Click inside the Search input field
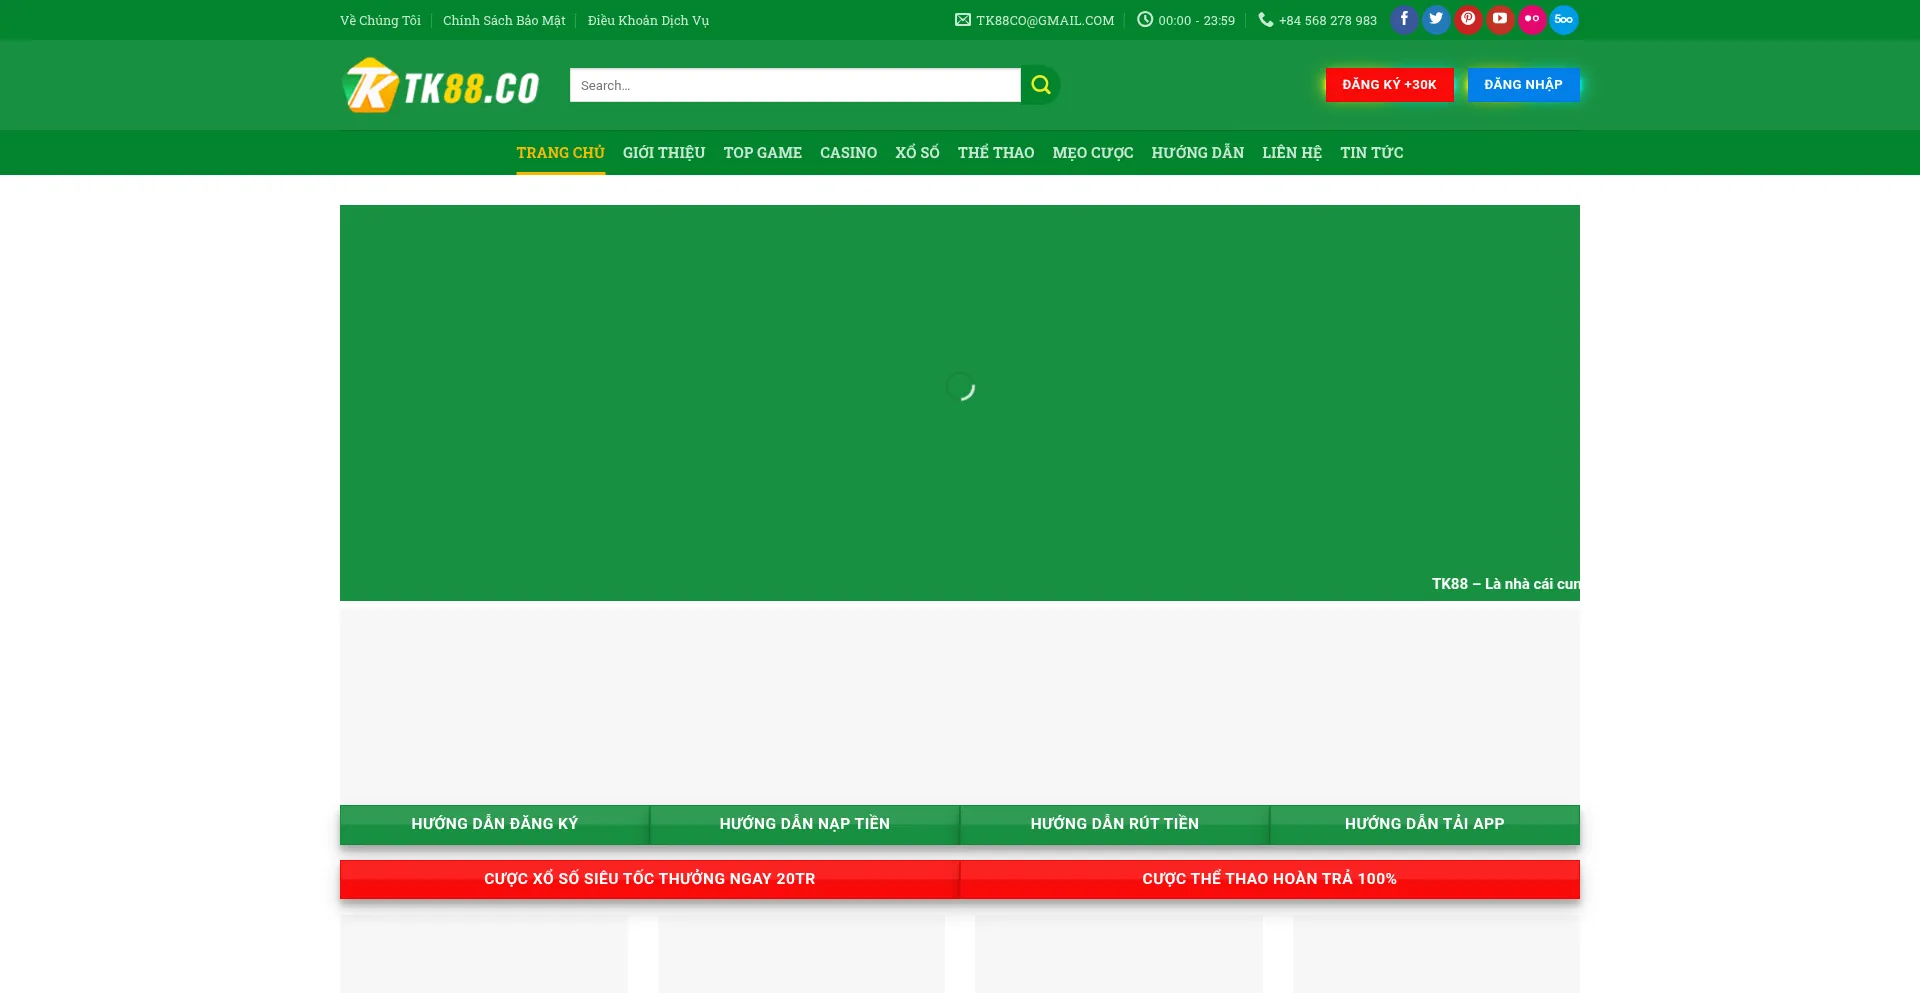This screenshot has width=1920, height=993. click(x=794, y=85)
